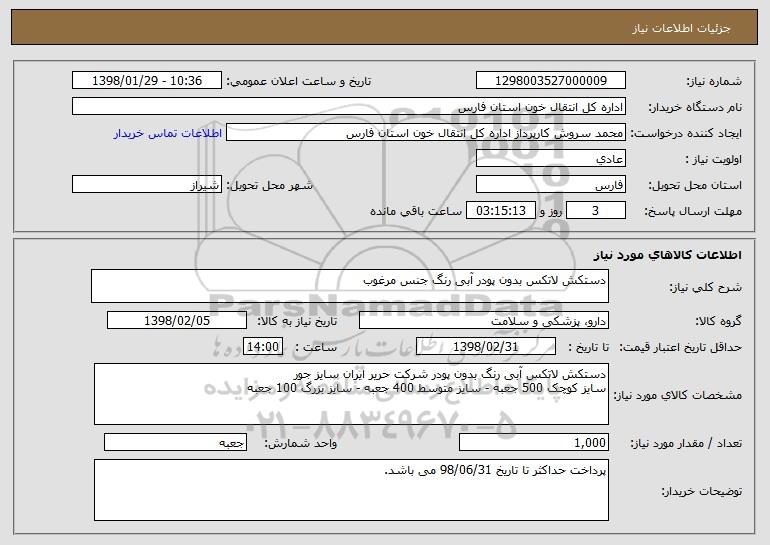This screenshot has width=770, height=545.
Task: Click the label توضیحات خریدار
Action: pos(702,491)
